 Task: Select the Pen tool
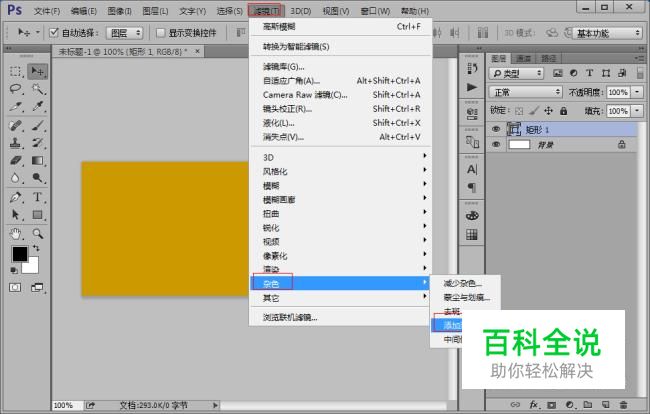[x=15, y=197]
